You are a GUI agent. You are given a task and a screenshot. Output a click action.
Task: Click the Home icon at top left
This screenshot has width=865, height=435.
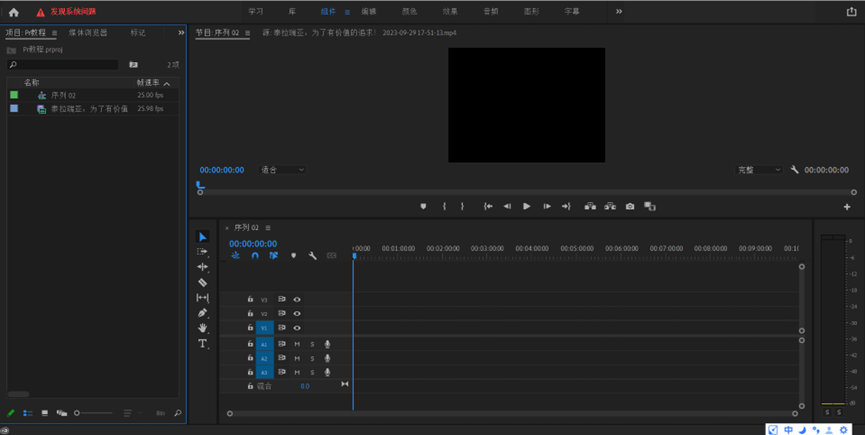click(13, 12)
